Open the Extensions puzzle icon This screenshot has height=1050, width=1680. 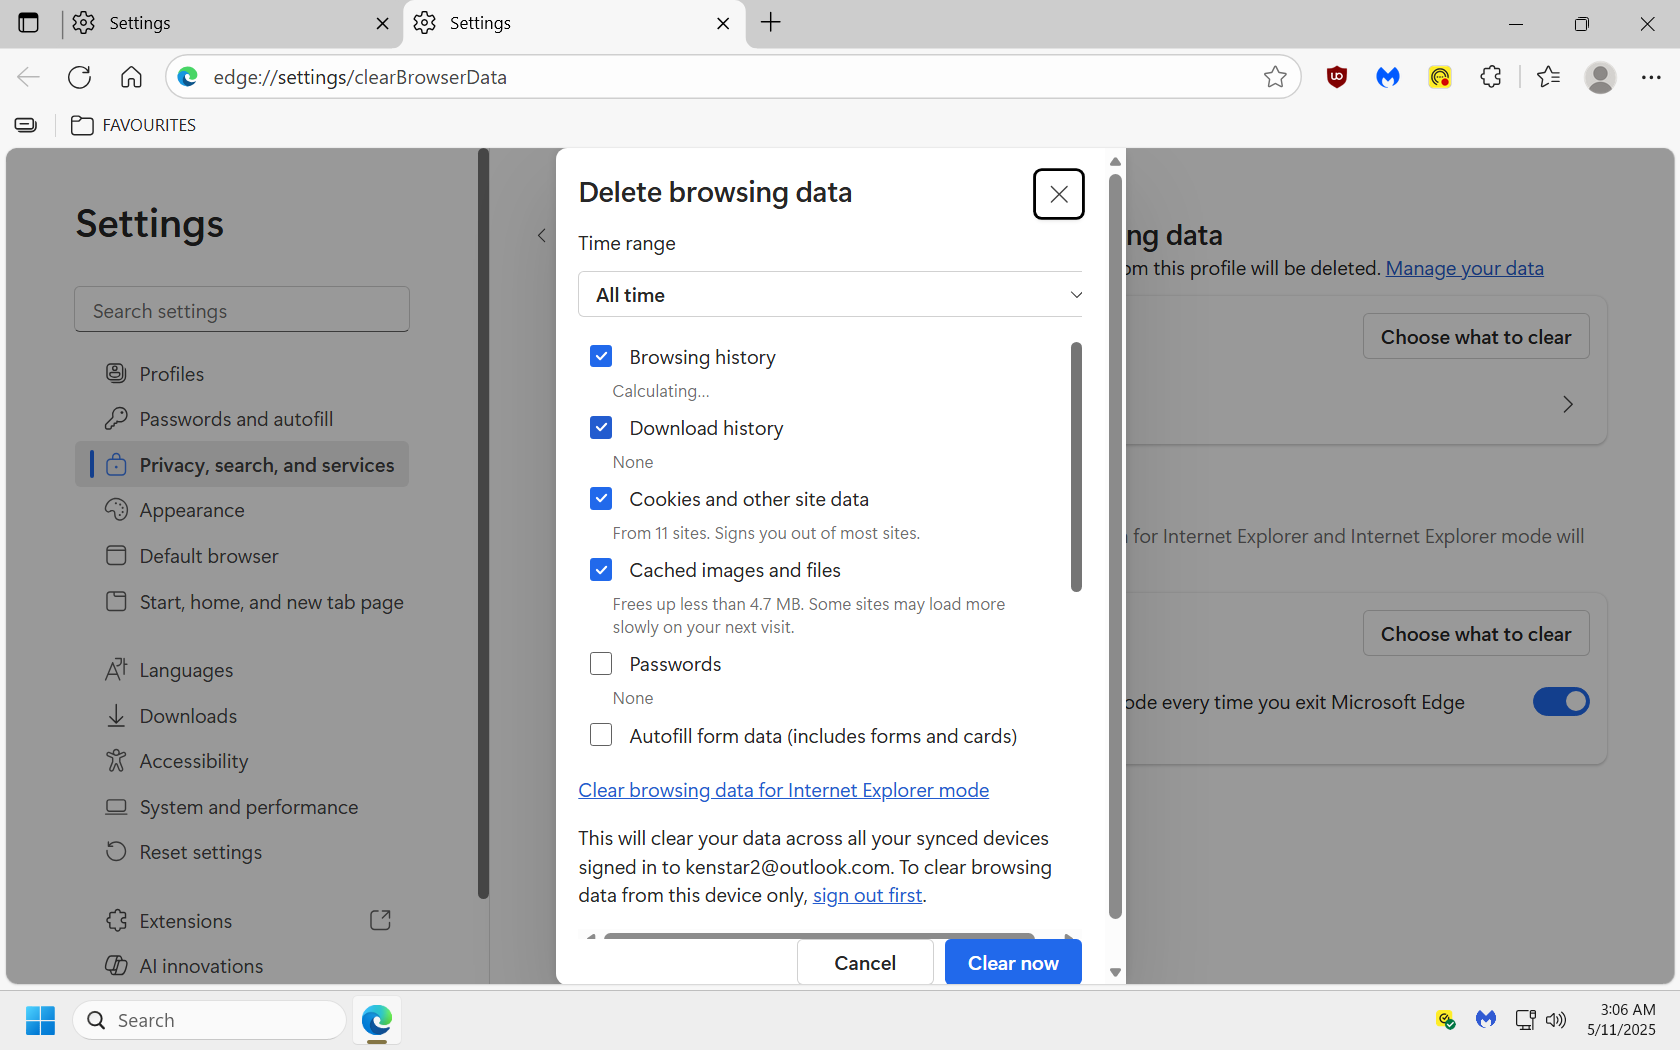coord(1491,77)
